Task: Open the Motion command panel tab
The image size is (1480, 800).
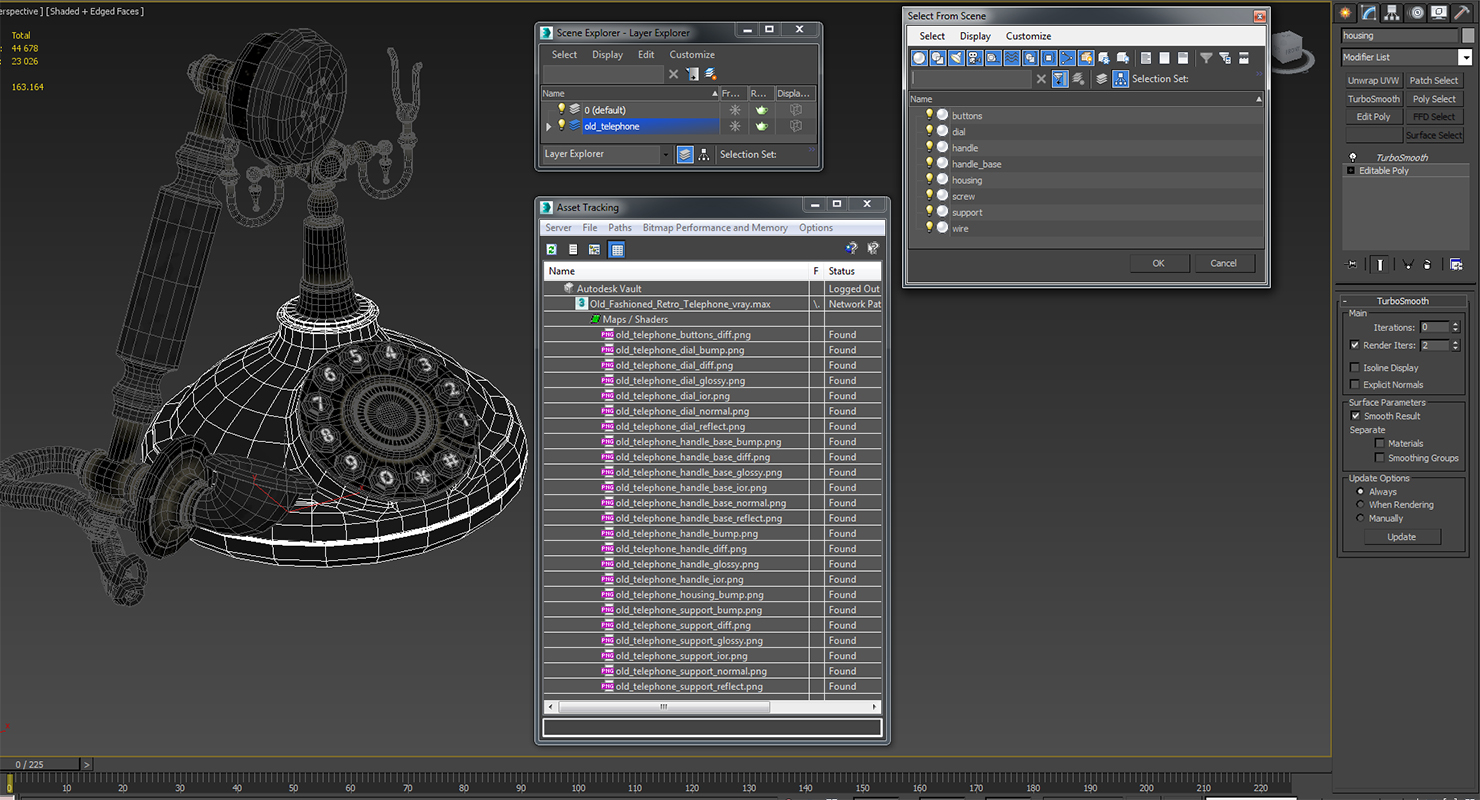Action: point(1416,13)
